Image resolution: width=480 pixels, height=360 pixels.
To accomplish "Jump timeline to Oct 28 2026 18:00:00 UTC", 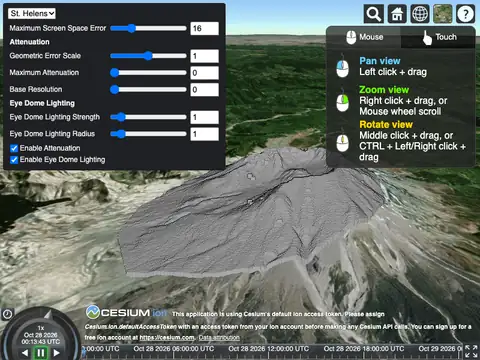I will [364, 349].
